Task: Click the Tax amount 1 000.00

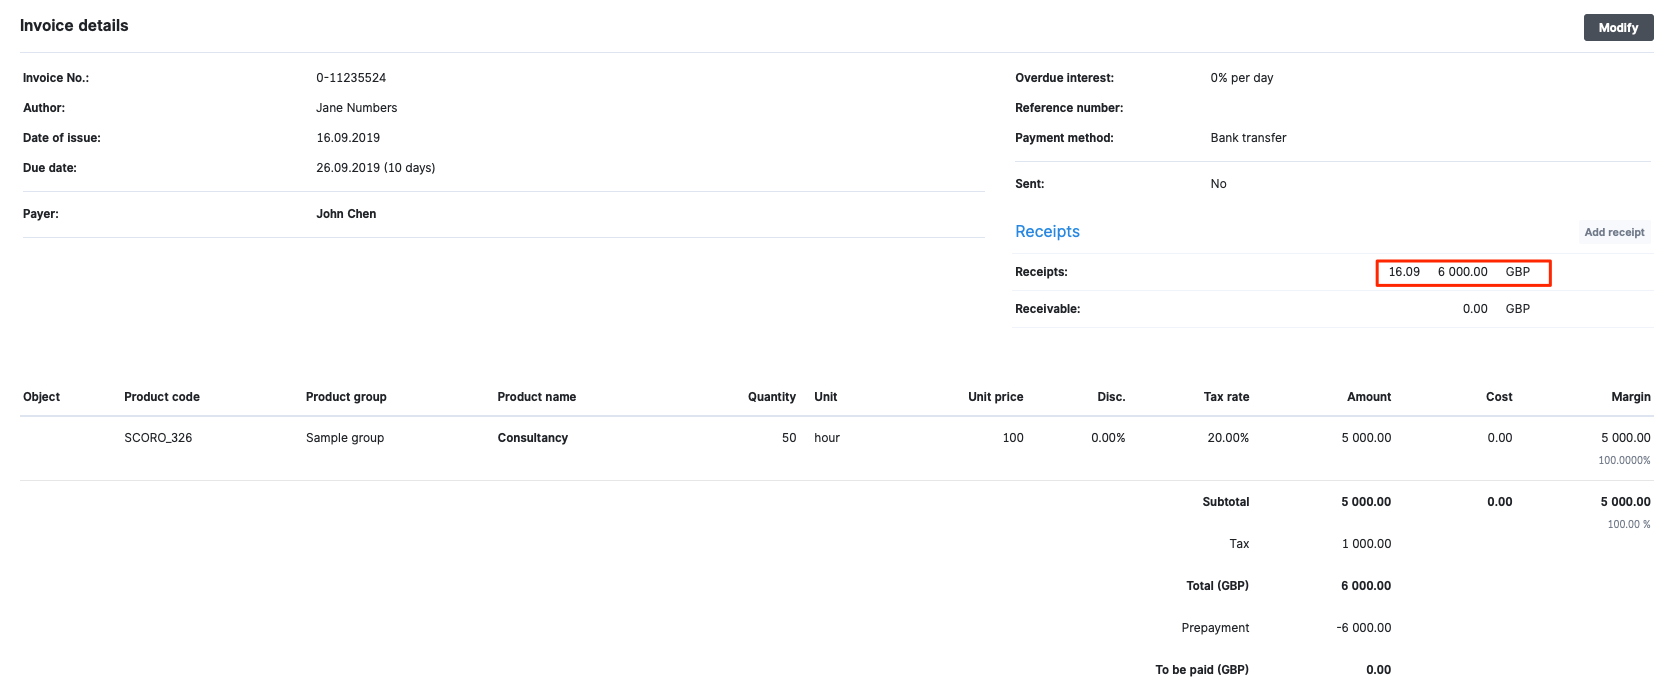Action: [x=1366, y=544]
